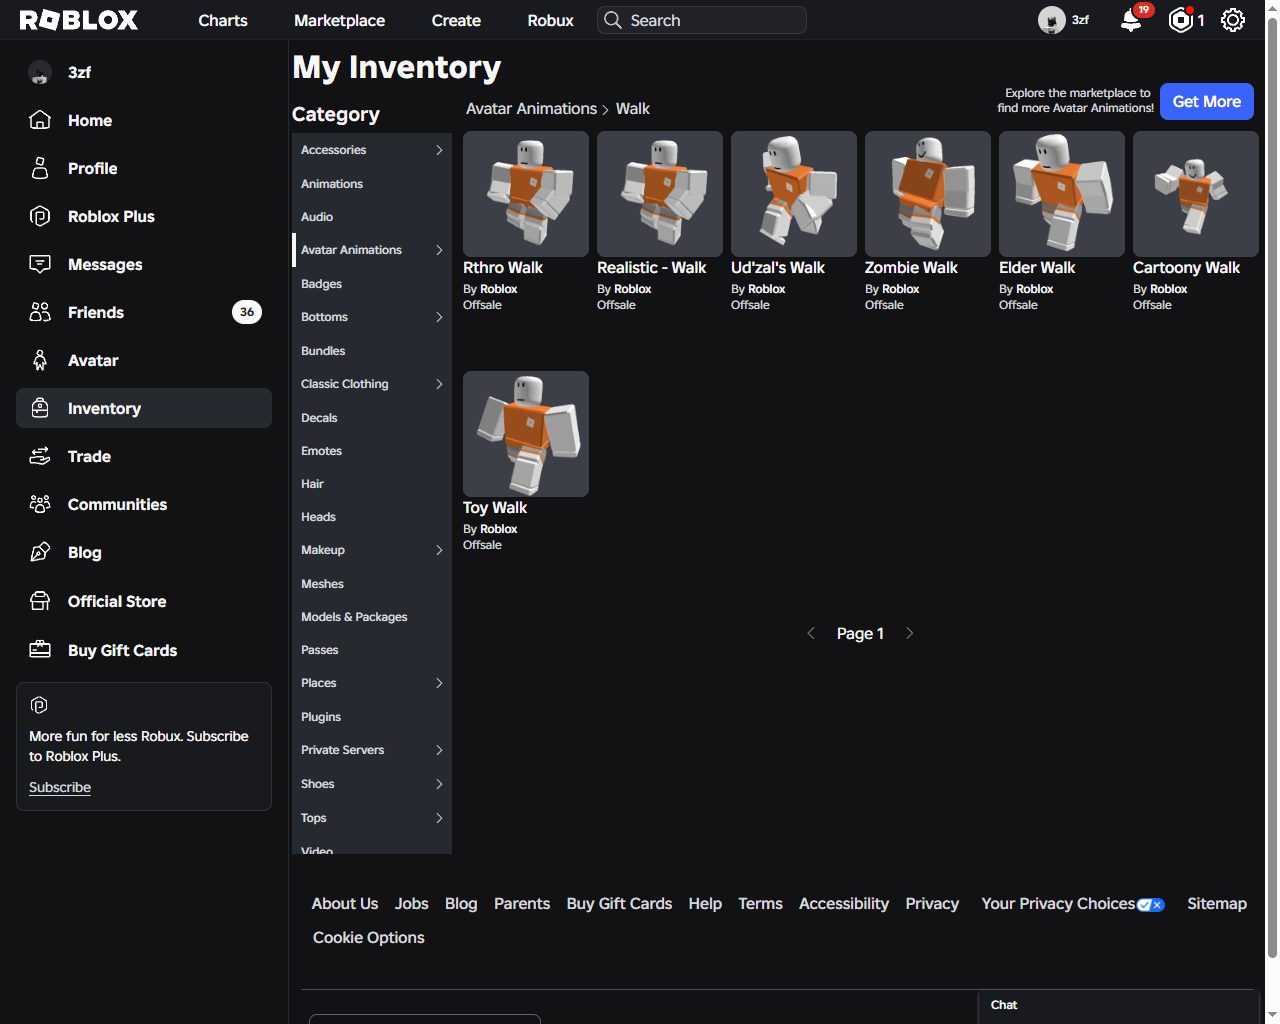The image size is (1280, 1024).
Task: Open the About Us footer link
Action: pos(345,903)
